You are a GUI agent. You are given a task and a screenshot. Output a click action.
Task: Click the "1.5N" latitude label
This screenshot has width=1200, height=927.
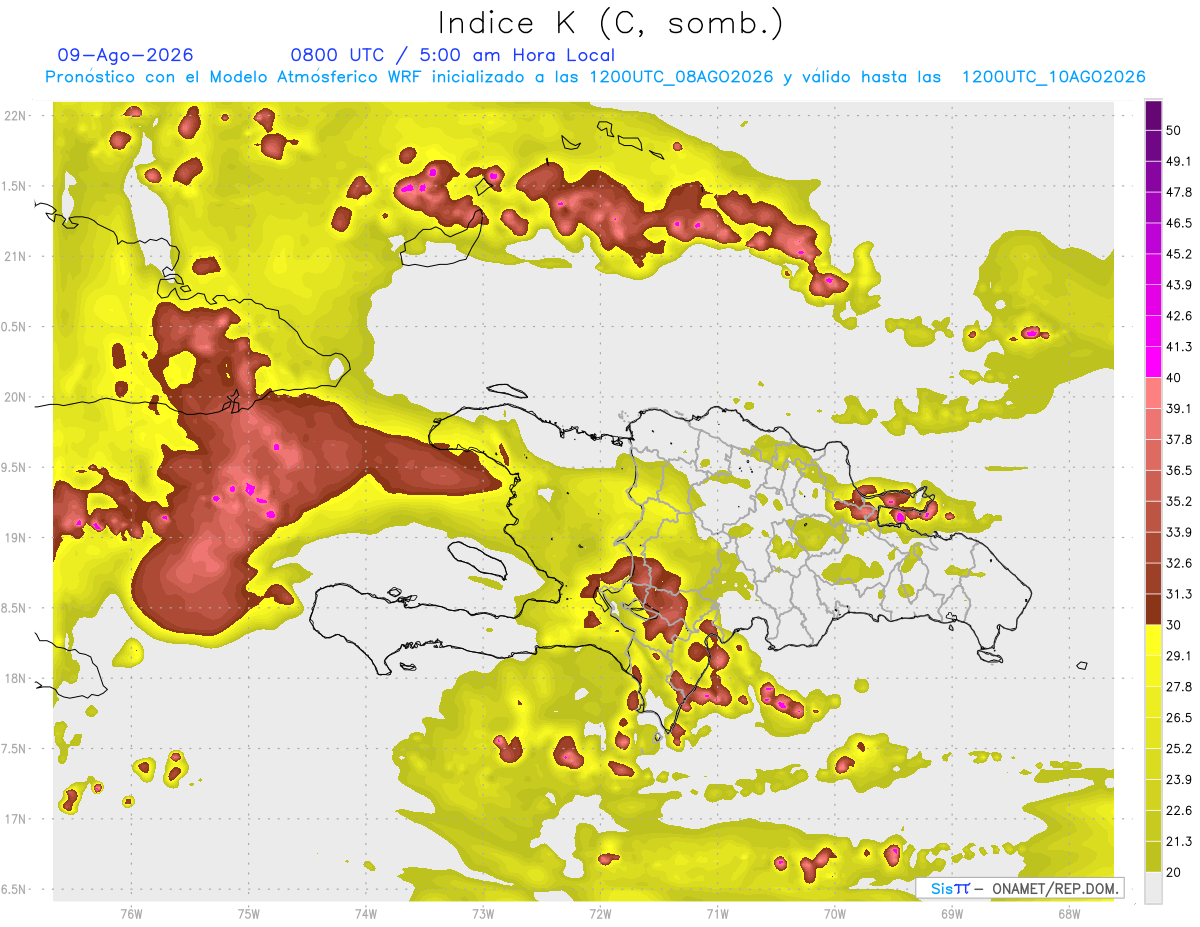point(13,186)
